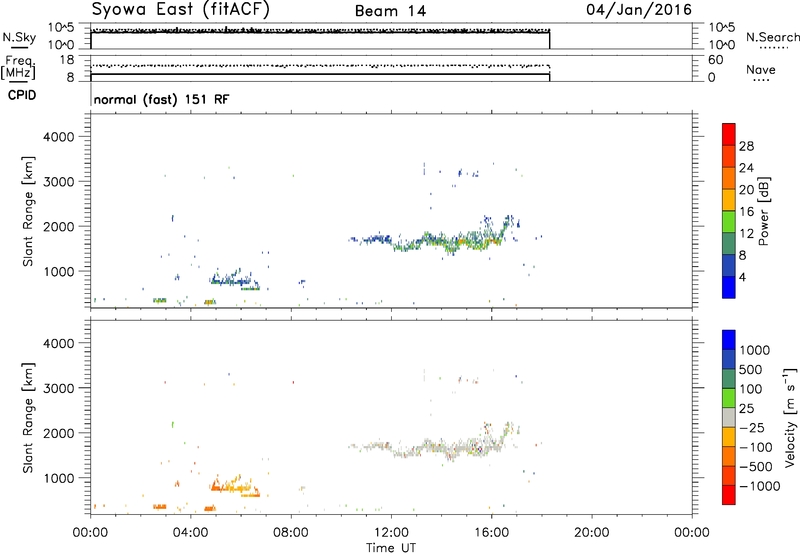800x554 pixels.
Task: Click the '04:00' time axis tick label
Action: (x=191, y=533)
